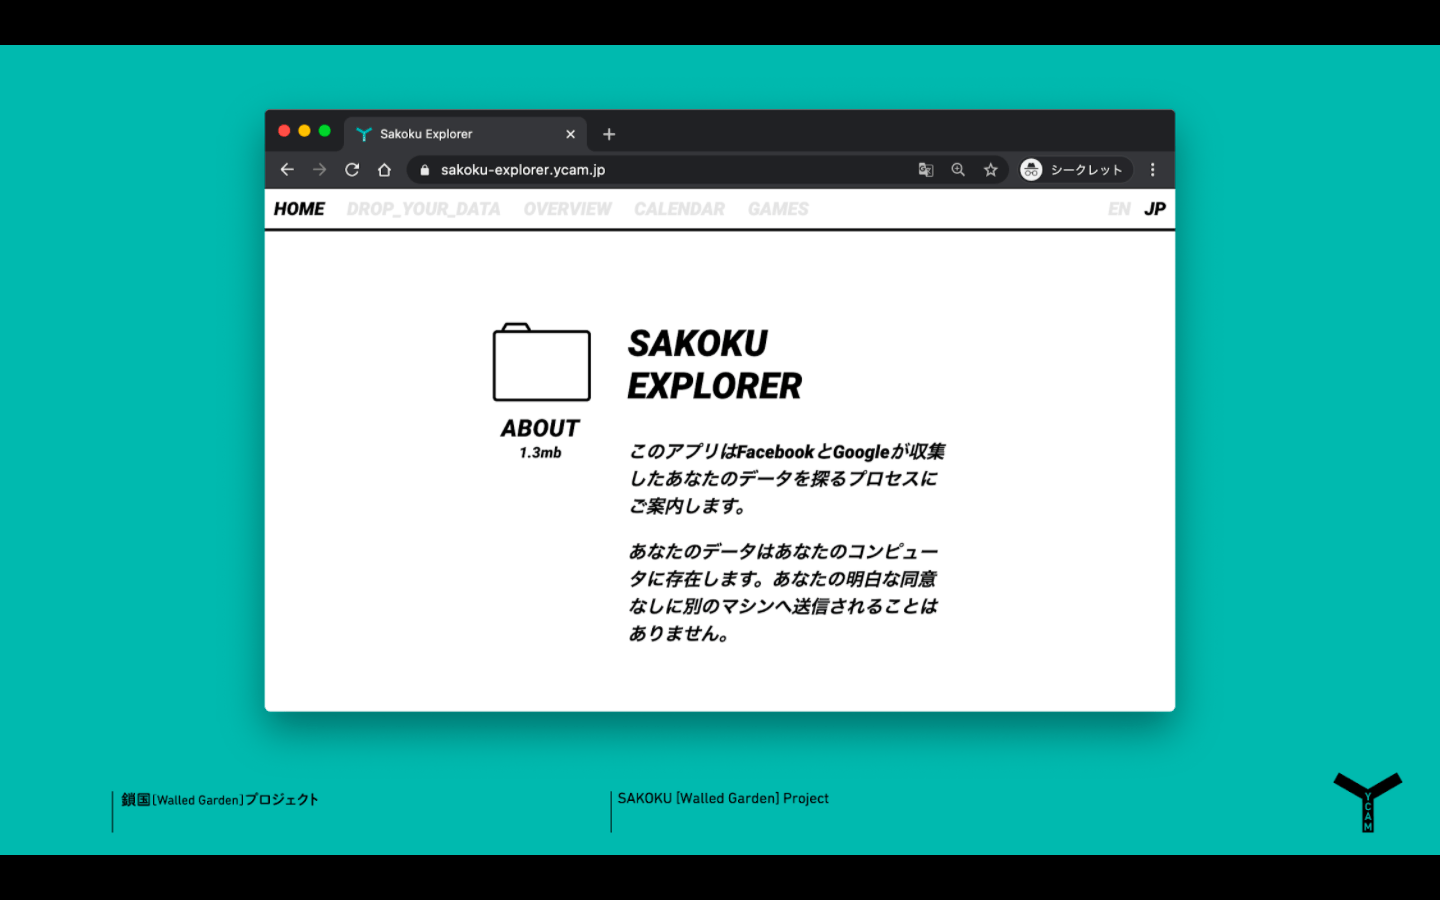Reload the Sakoku Explorer page
Screen dimensions: 1440x900
pyautogui.click(x=352, y=170)
